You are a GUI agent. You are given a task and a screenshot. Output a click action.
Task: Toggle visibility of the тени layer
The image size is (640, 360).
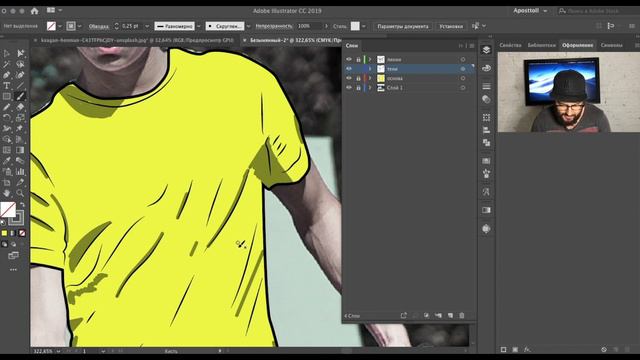(x=349, y=69)
